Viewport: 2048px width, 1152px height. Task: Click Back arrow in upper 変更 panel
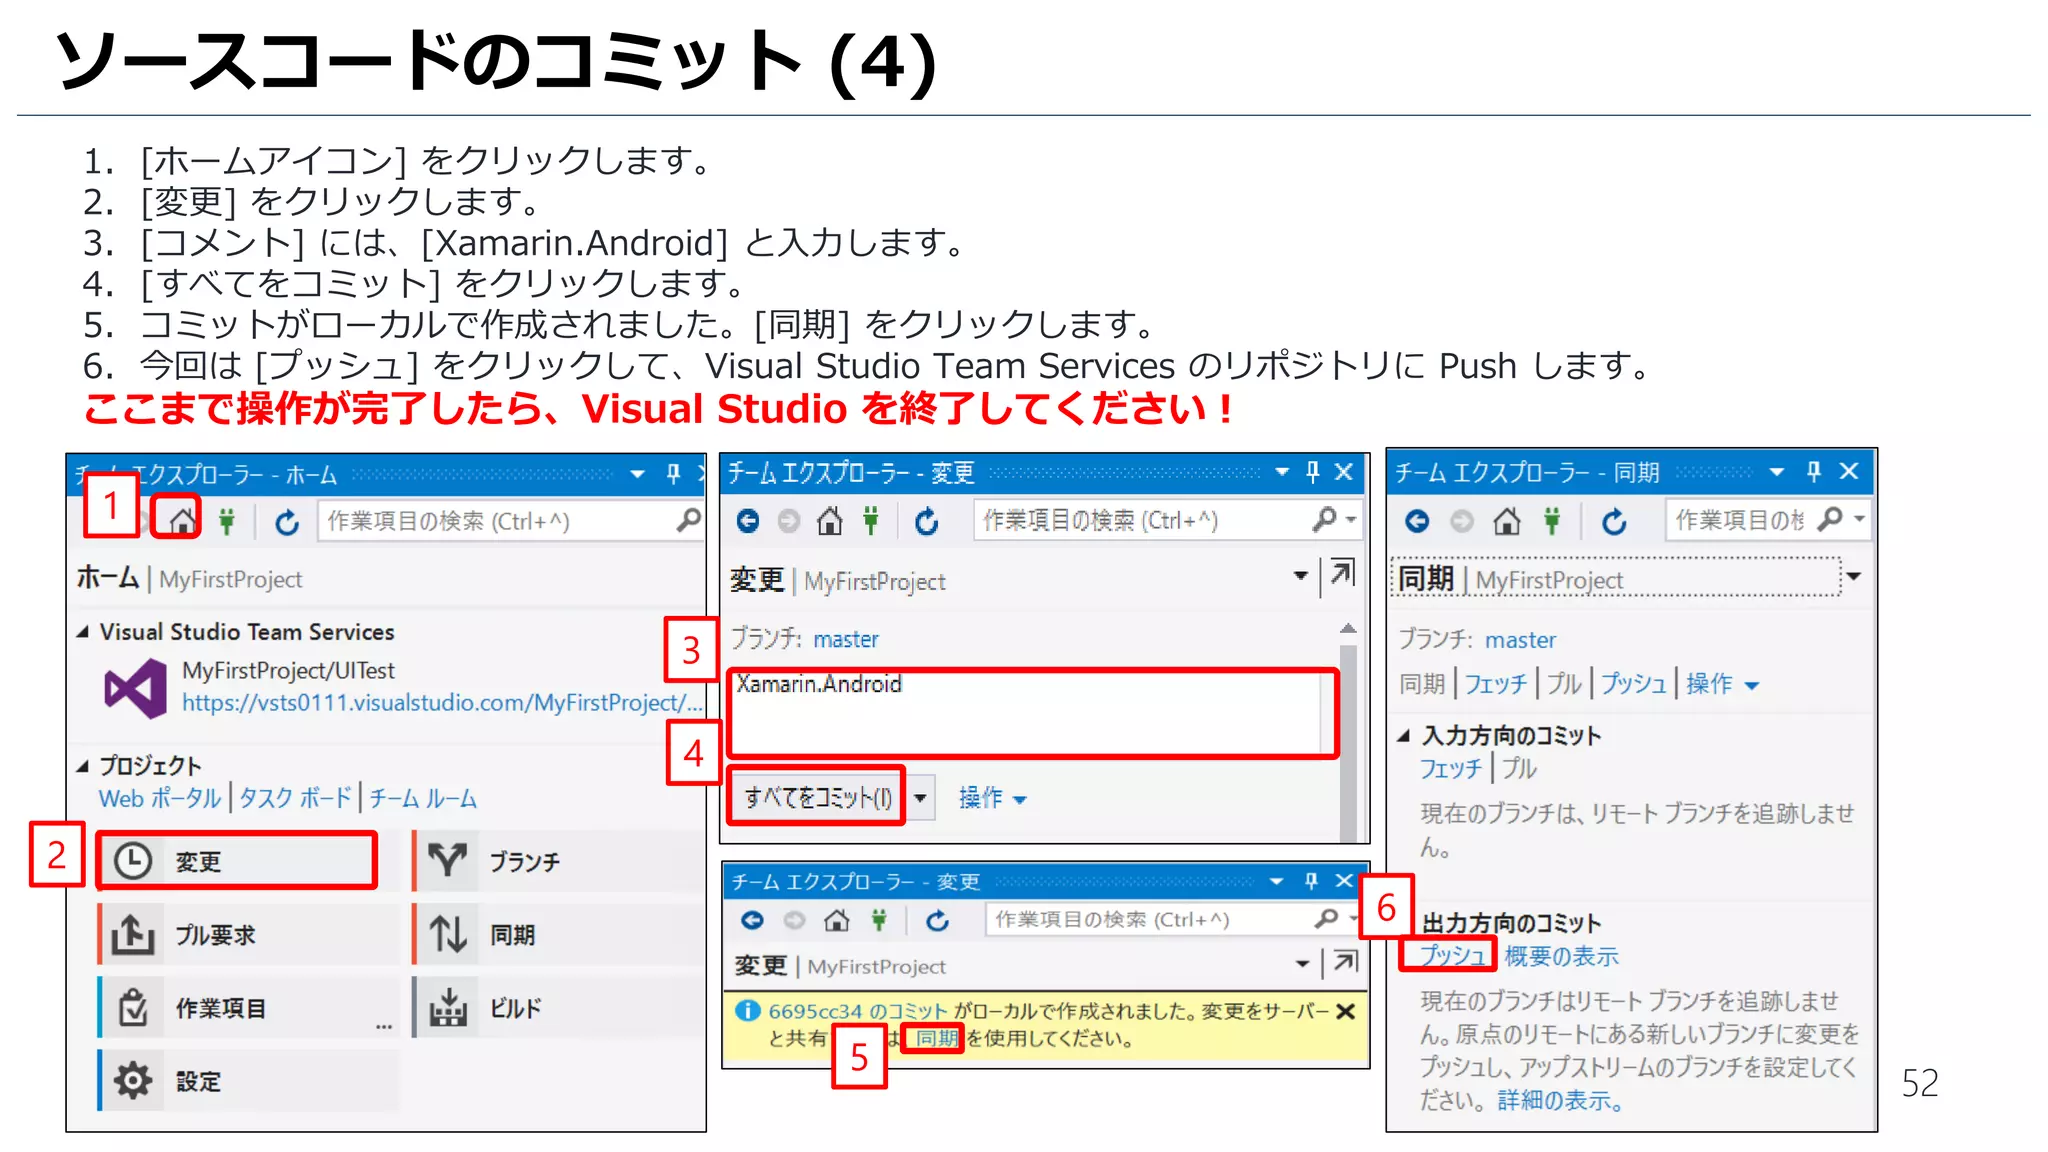pyautogui.click(x=748, y=521)
